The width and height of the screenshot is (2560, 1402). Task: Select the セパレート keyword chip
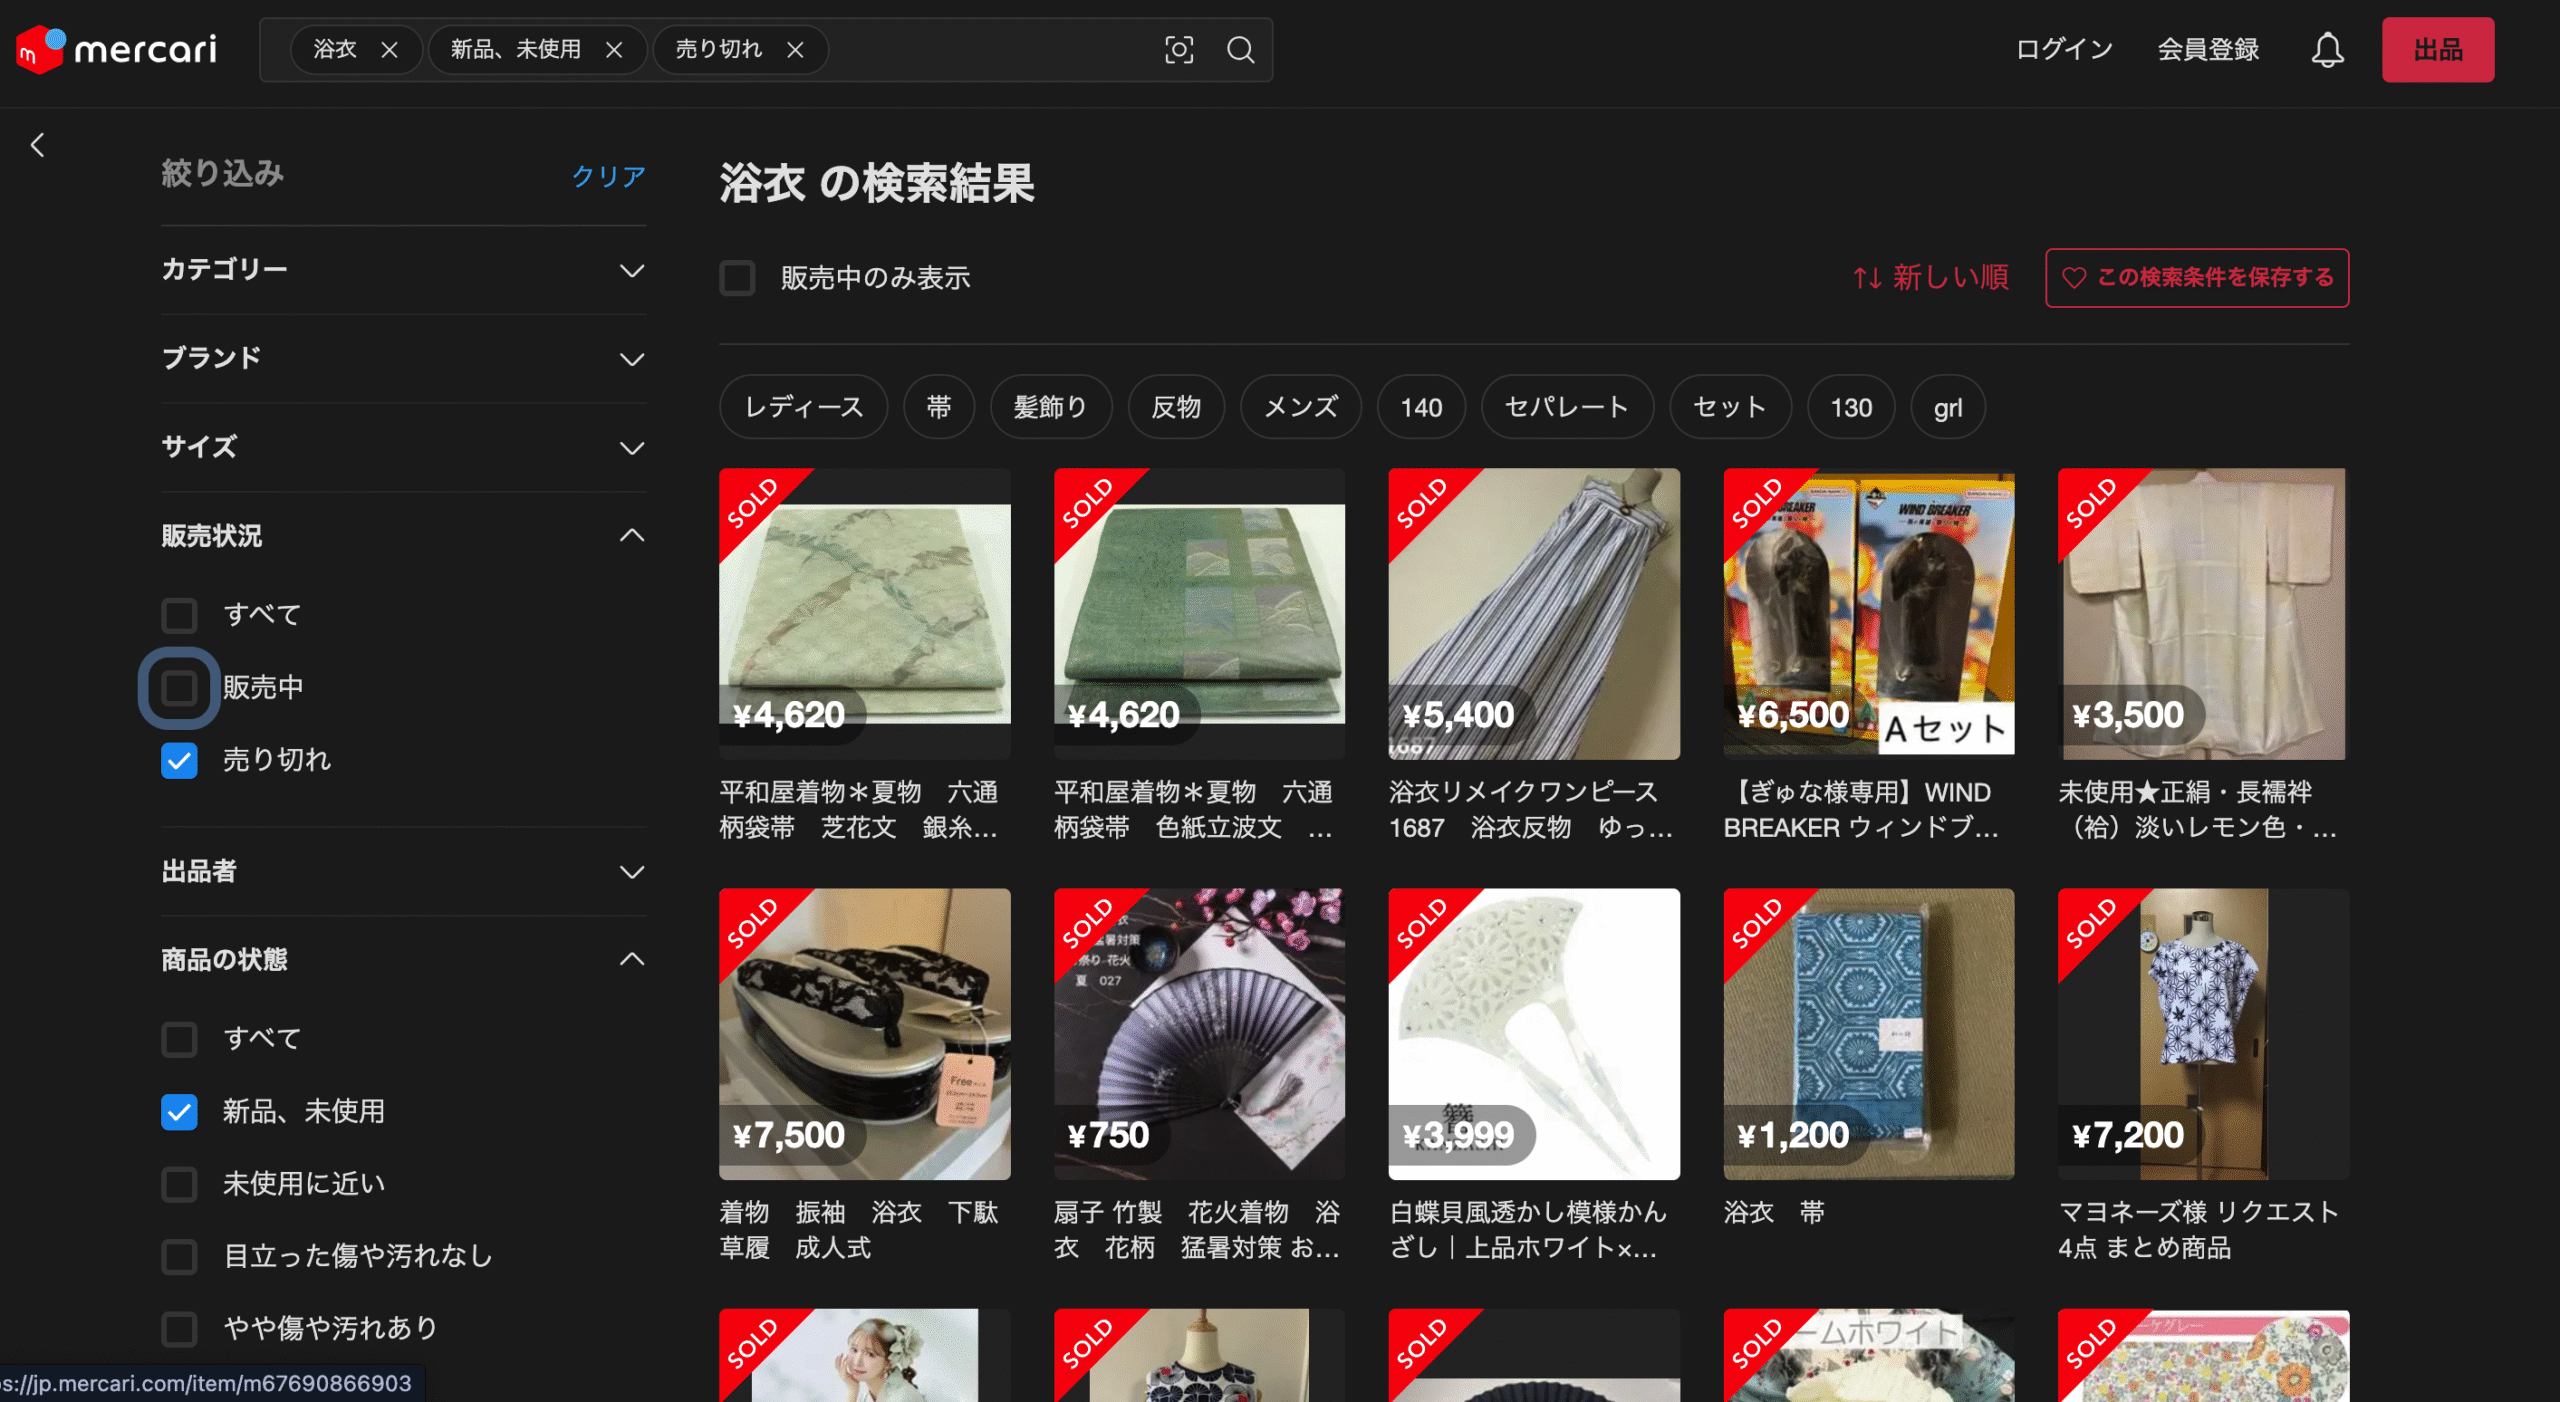[1567, 407]
